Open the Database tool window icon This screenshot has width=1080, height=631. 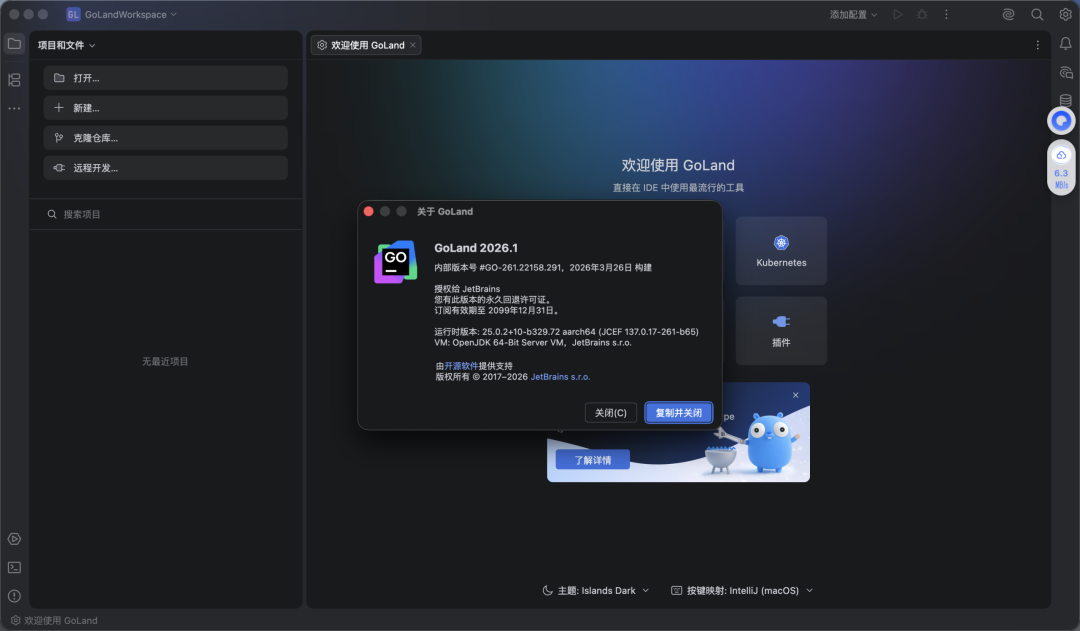(x=1065, y=100)
